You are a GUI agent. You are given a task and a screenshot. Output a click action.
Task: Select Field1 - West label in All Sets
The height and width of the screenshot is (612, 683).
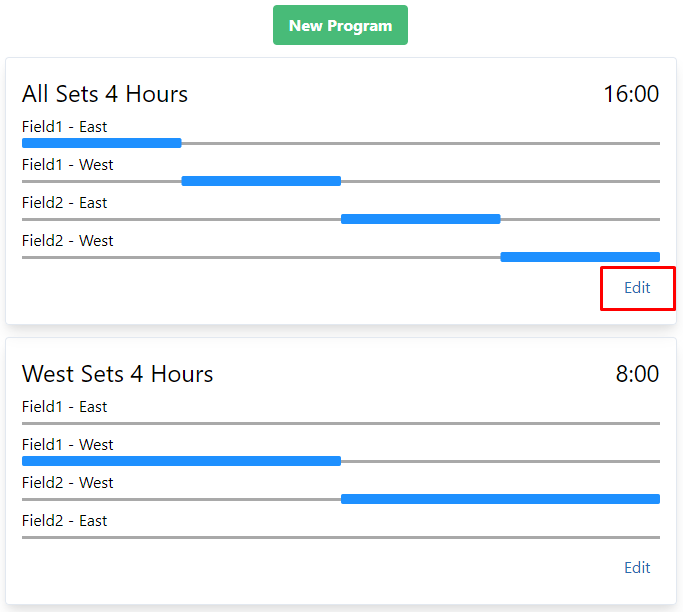click(67, 165)
